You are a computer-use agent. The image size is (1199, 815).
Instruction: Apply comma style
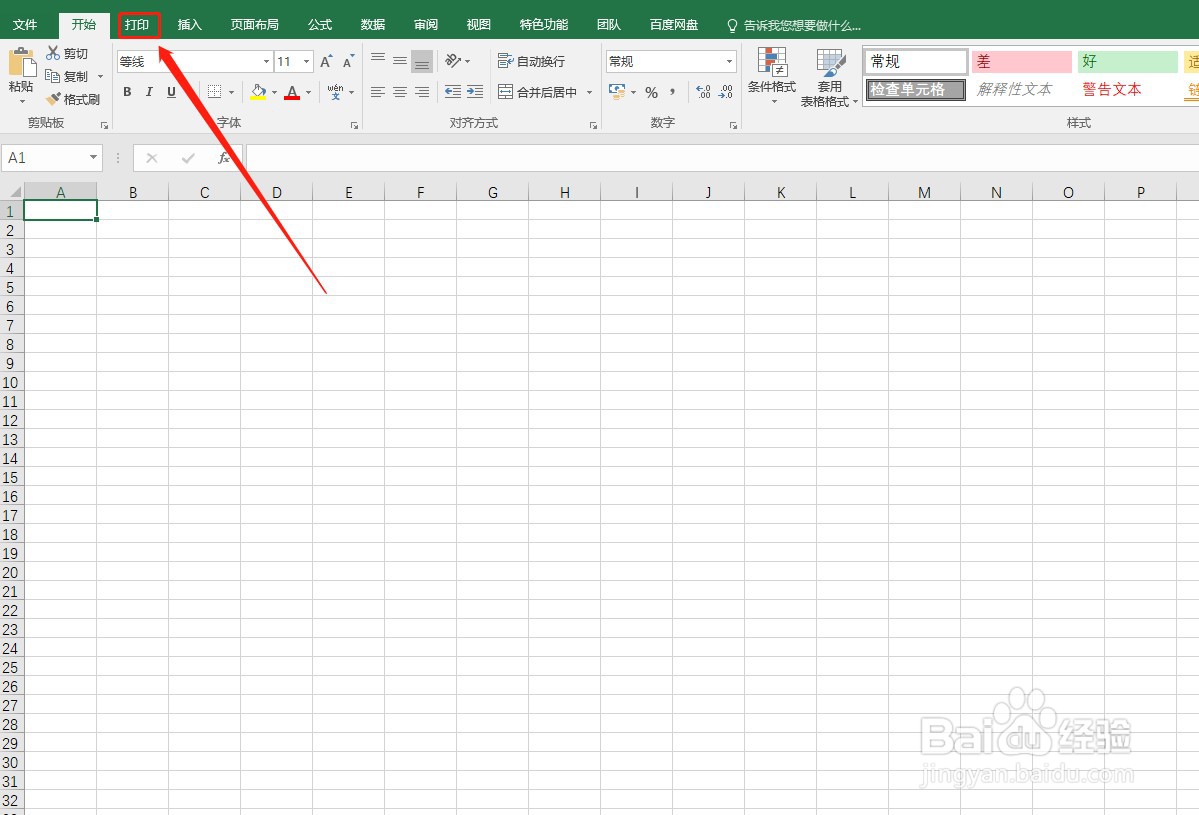click(x=672, y=92)
